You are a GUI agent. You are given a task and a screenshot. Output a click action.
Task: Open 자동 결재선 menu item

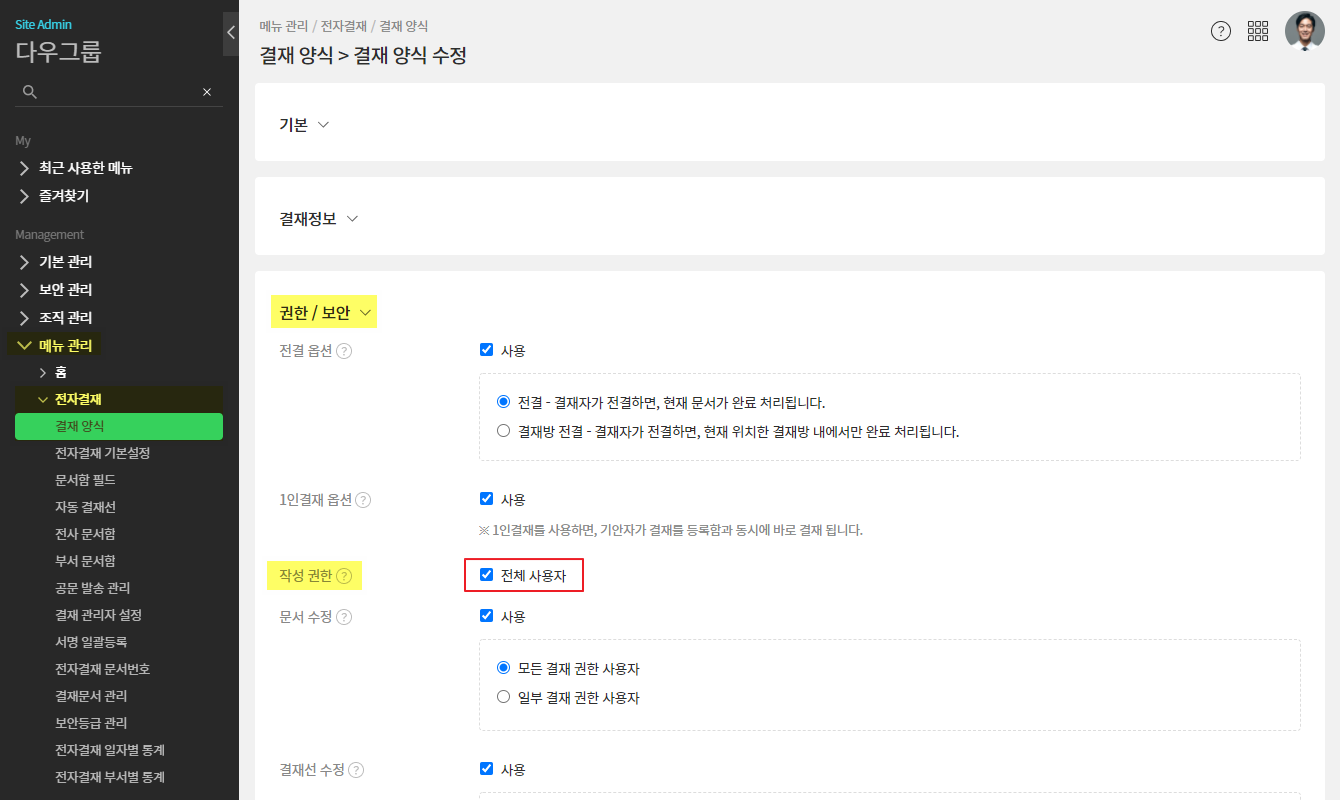pos(85,507)
